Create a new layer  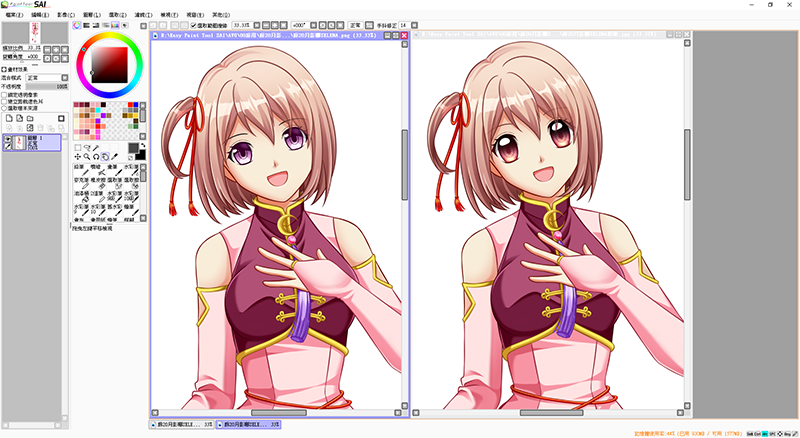9,118
